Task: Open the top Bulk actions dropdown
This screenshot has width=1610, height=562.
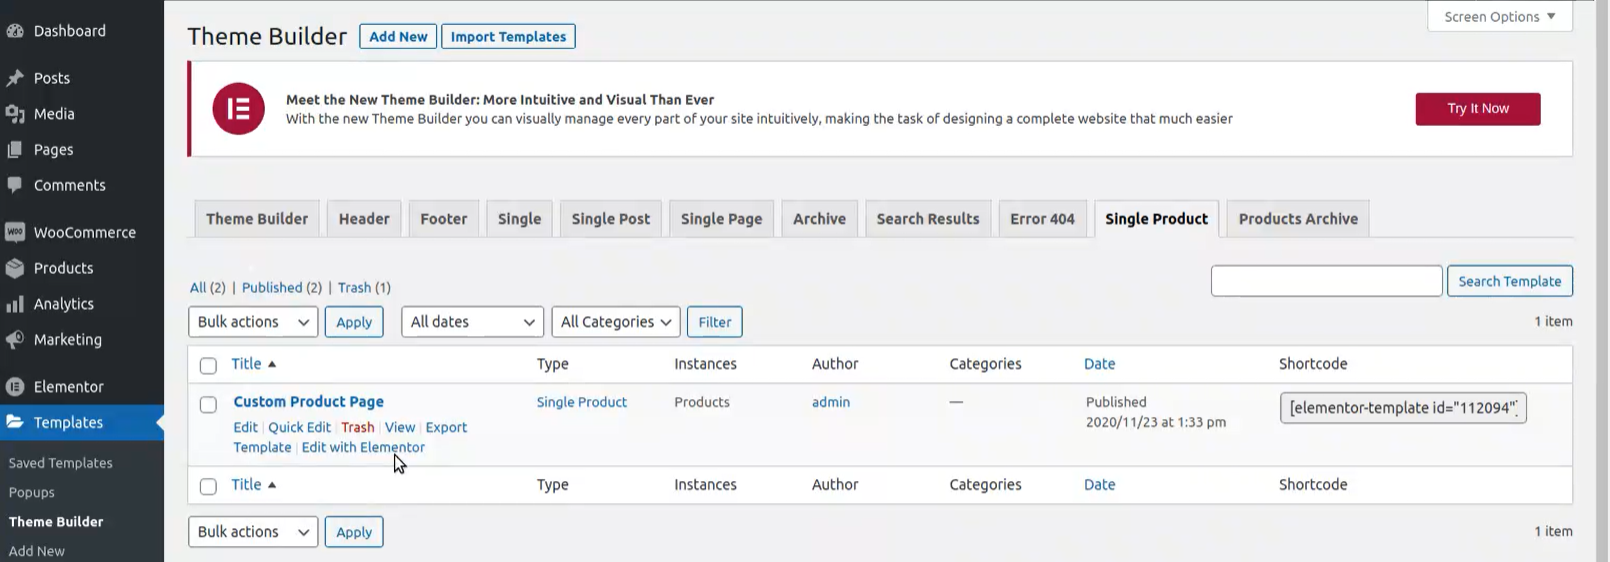Action: pos(253,322)
